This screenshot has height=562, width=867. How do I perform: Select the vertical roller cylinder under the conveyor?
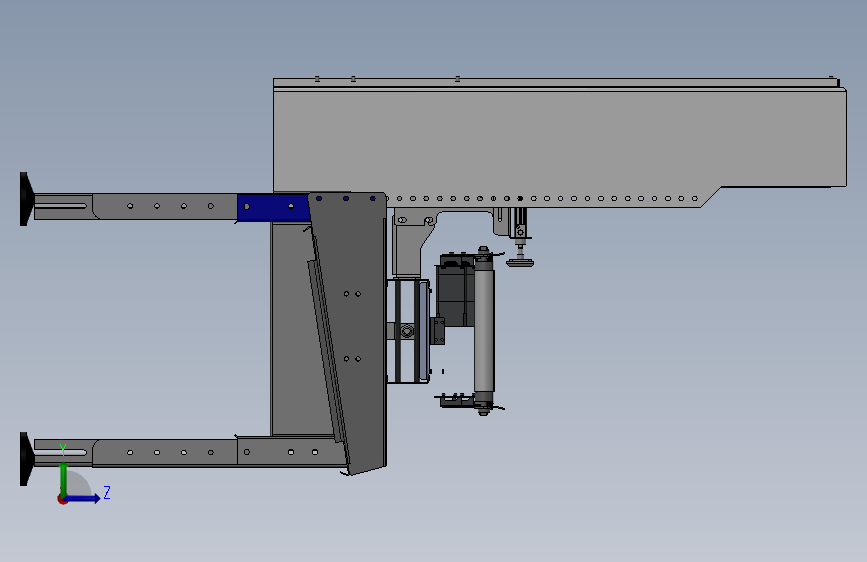tap(484, 330)
